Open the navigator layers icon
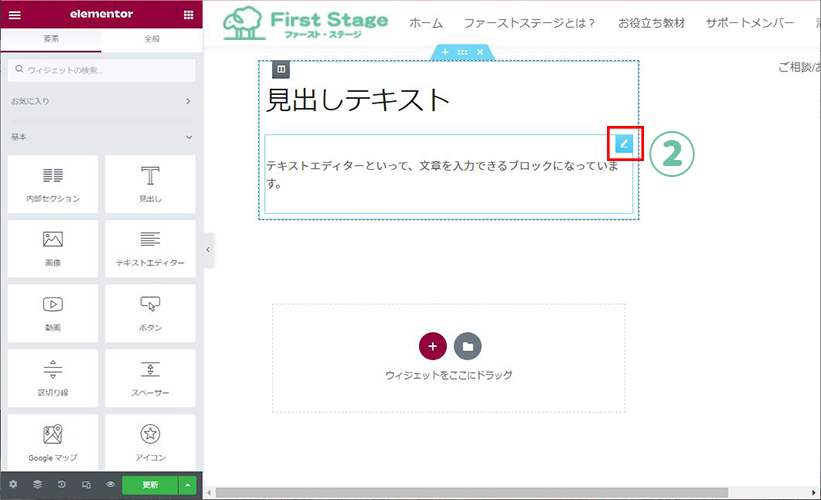 pyautogui.click(x=37, y=485)
